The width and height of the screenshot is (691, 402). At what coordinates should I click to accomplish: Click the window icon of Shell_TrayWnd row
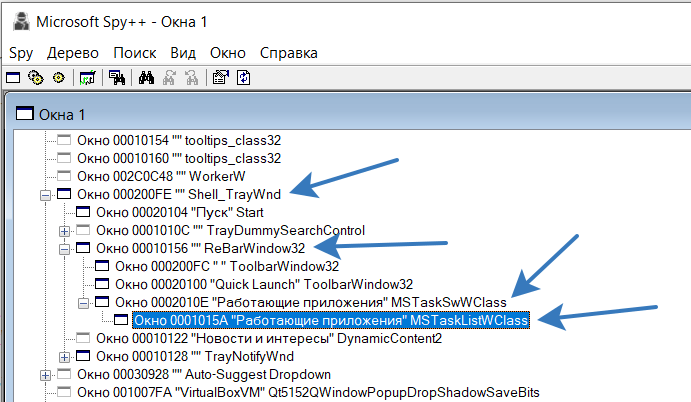pyautogui.click(x=64, y=194)
